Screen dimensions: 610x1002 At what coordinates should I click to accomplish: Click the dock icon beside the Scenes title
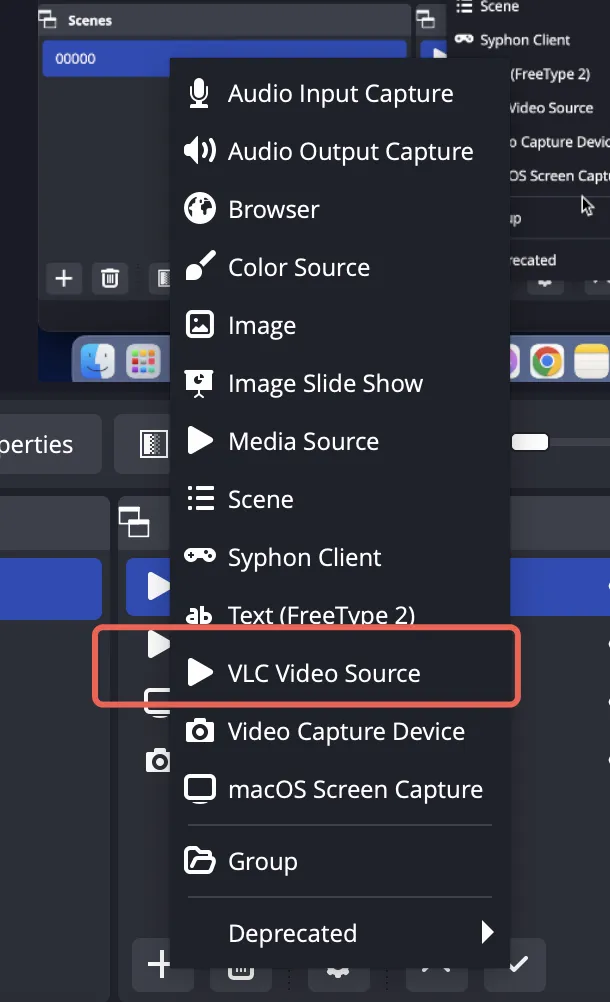click(x=47, y=20)
